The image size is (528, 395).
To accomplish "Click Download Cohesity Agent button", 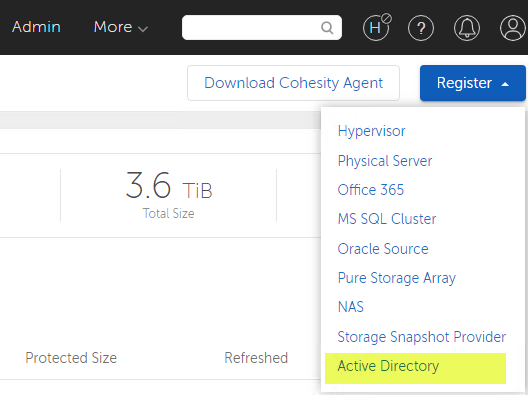I will tap(293, 83).
